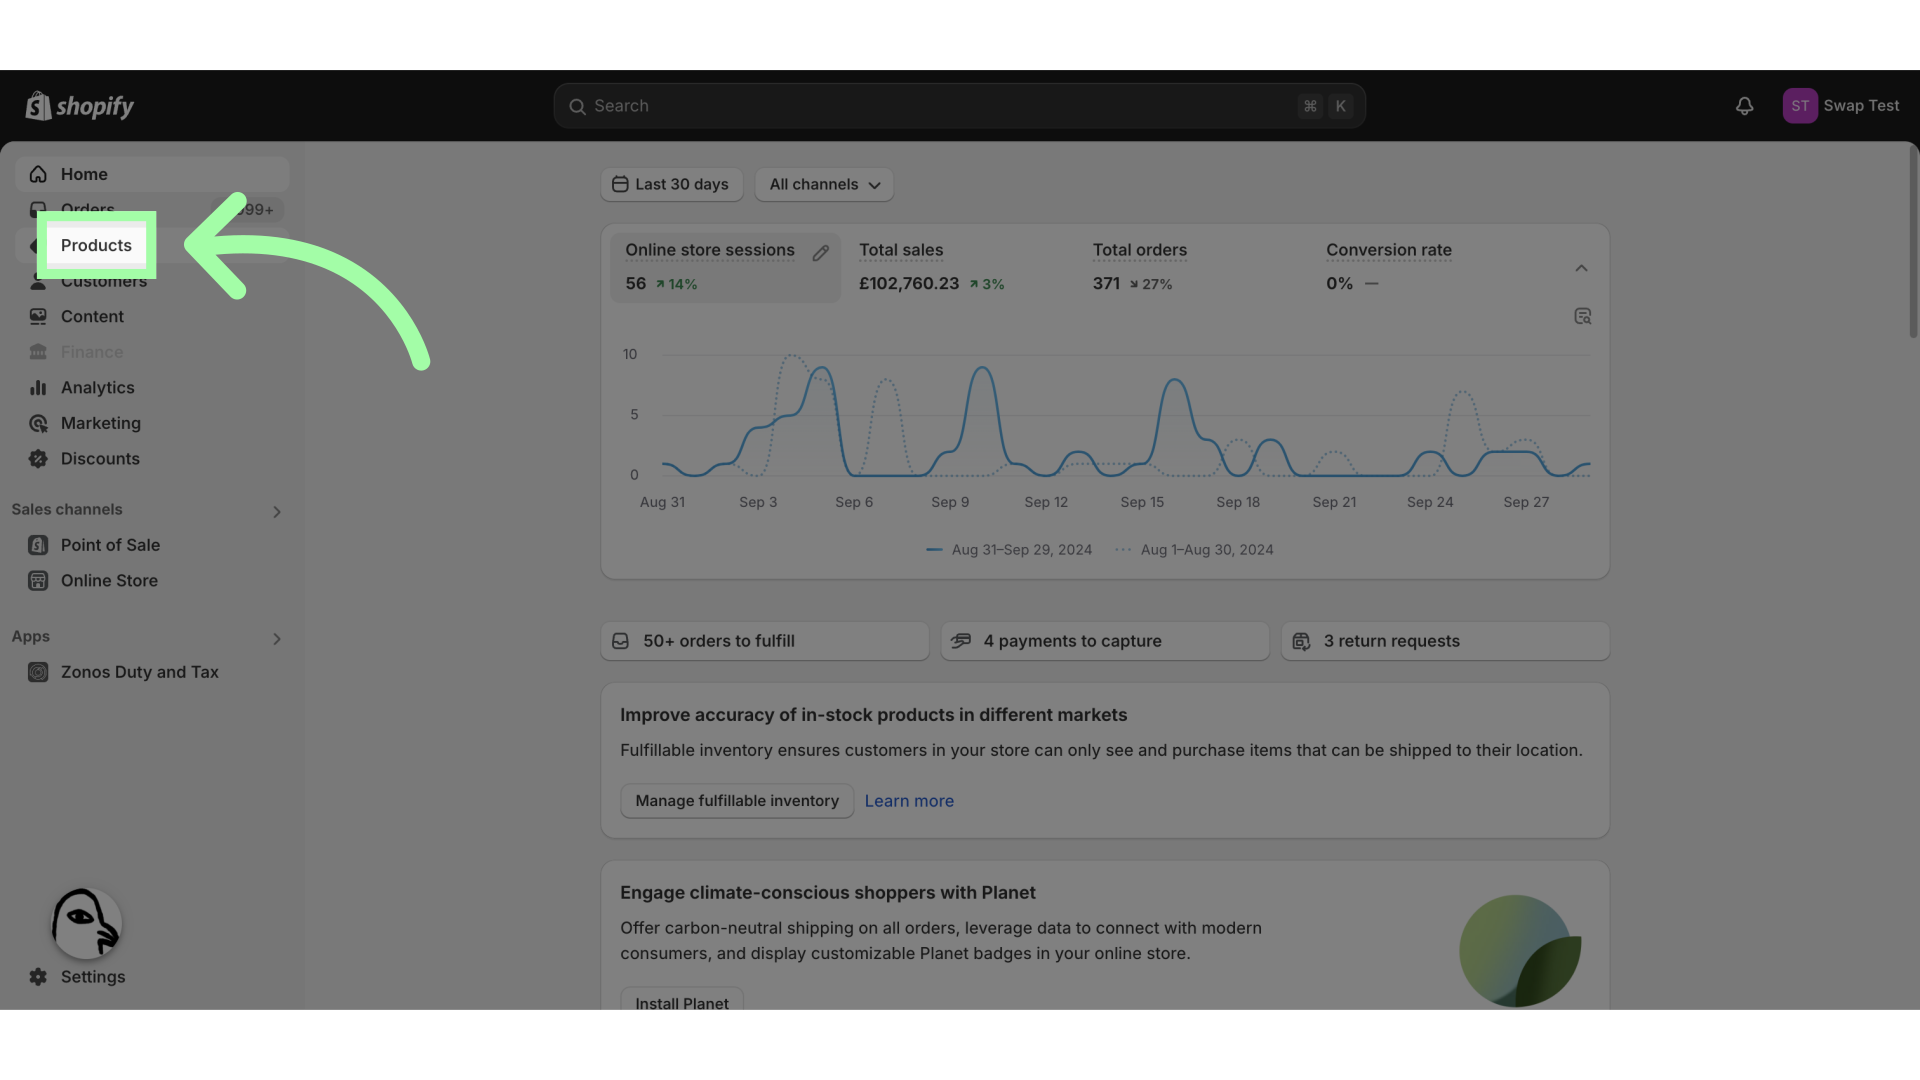The height and width of the screenshot is (1080, 1920).
Task: Click the orders to fulfill inbox icon
Action: pos(620,641)
